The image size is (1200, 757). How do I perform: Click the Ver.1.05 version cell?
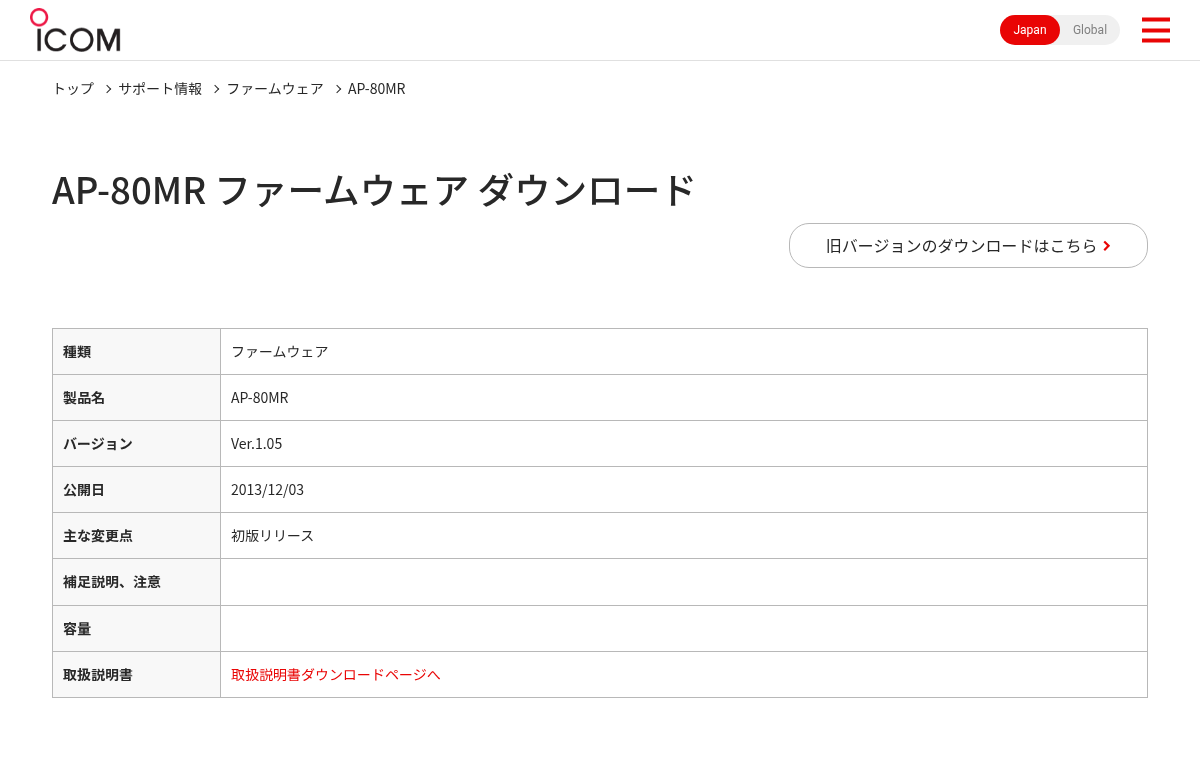pos(684,443)
